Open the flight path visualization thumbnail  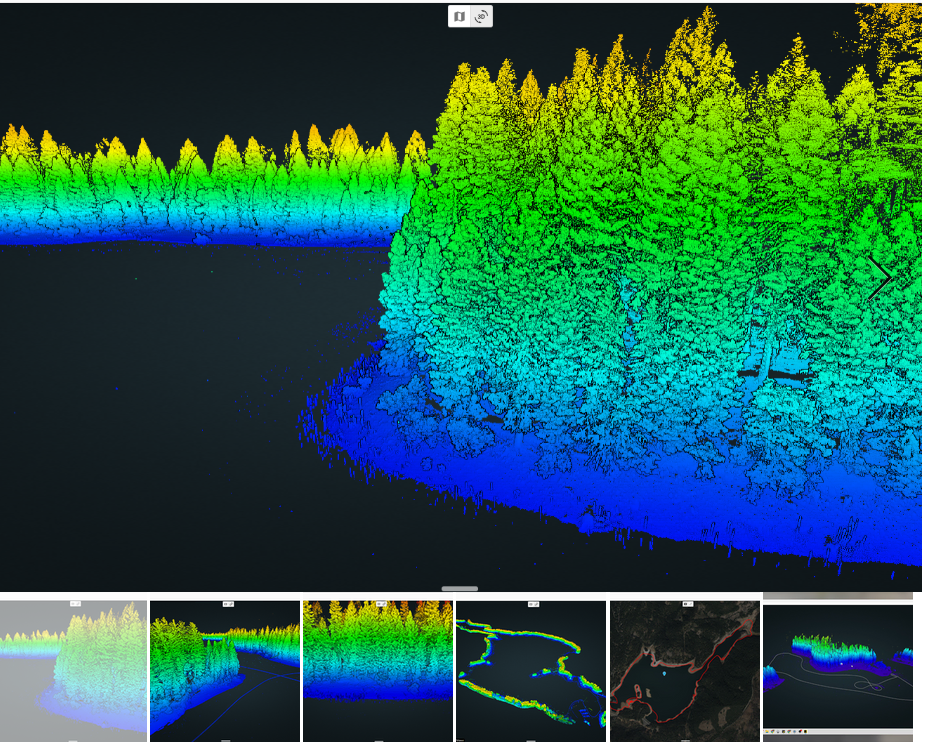point(840,665)
